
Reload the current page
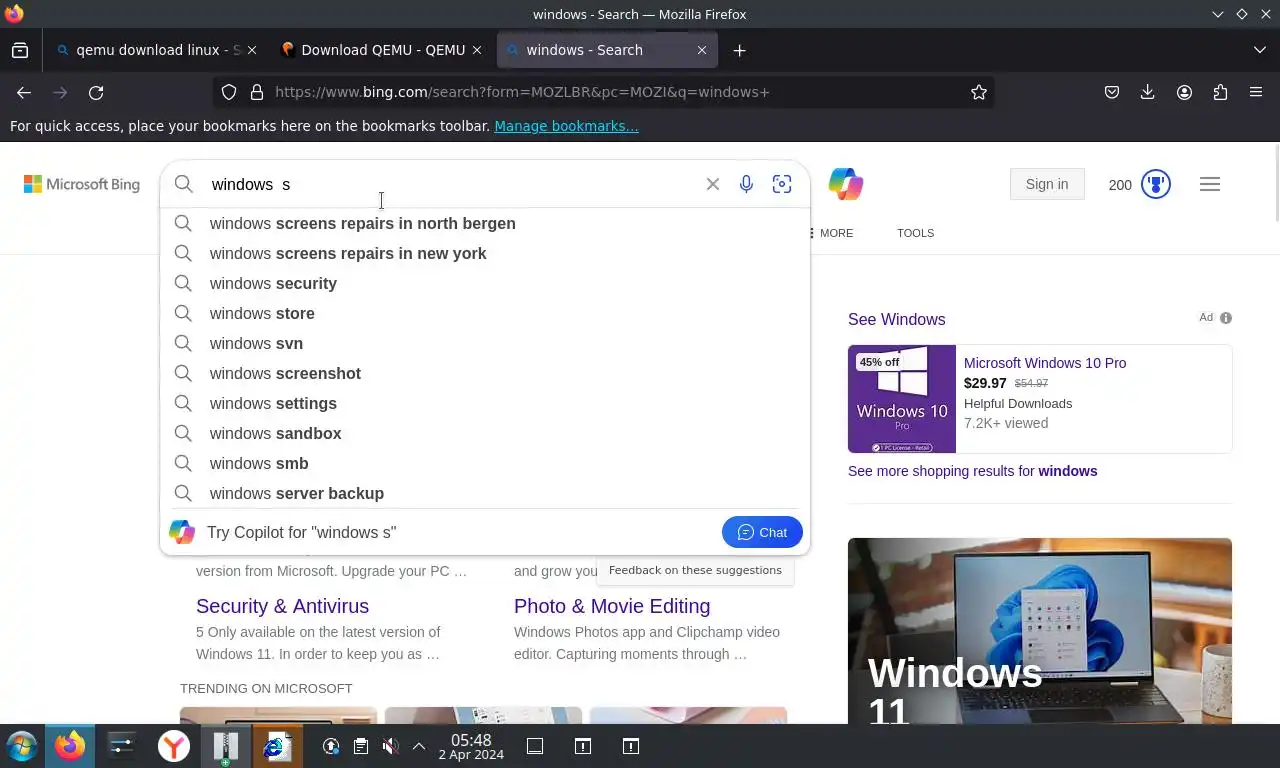point(96,92)
